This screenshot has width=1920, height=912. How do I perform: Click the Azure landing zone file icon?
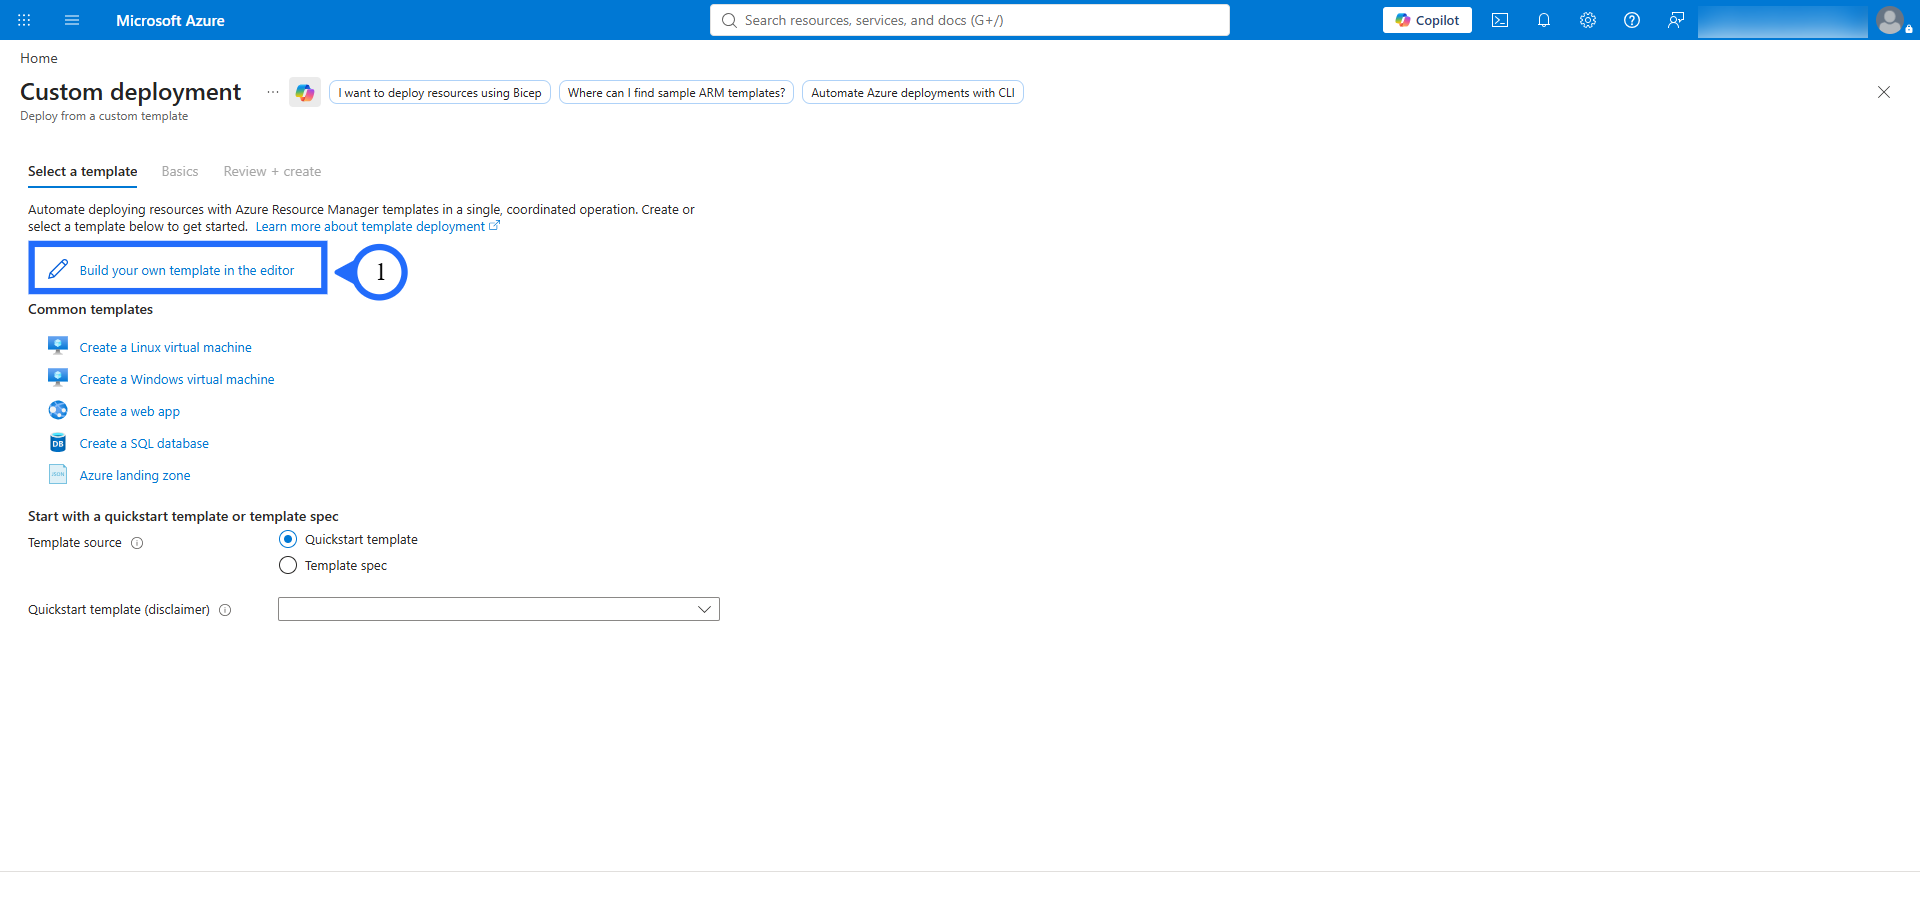[58, 475]
